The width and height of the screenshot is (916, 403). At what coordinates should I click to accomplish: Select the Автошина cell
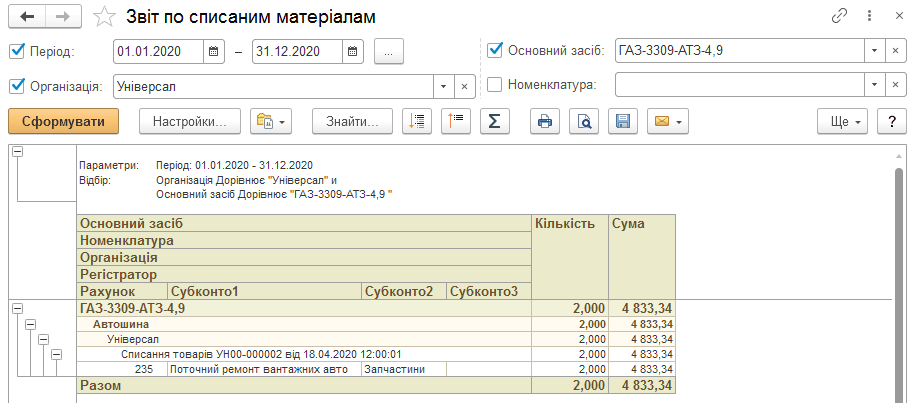[x=304, y=324]
